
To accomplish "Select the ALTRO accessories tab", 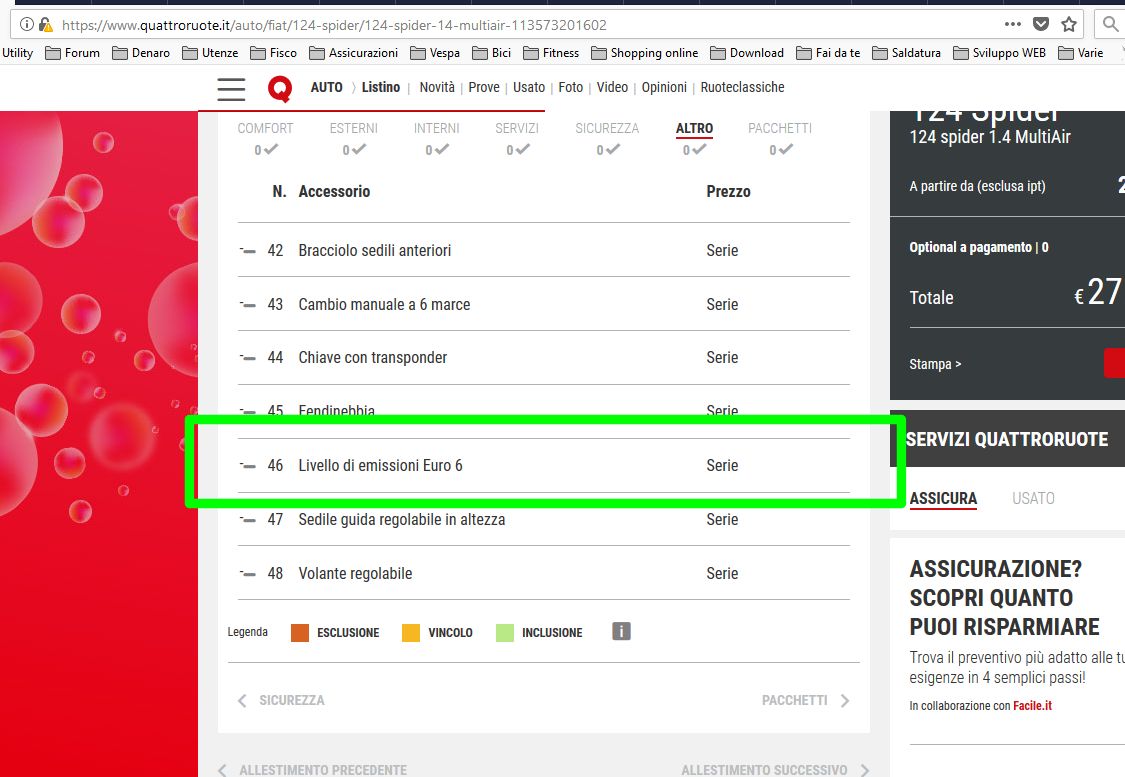I will tap(695, 128).
